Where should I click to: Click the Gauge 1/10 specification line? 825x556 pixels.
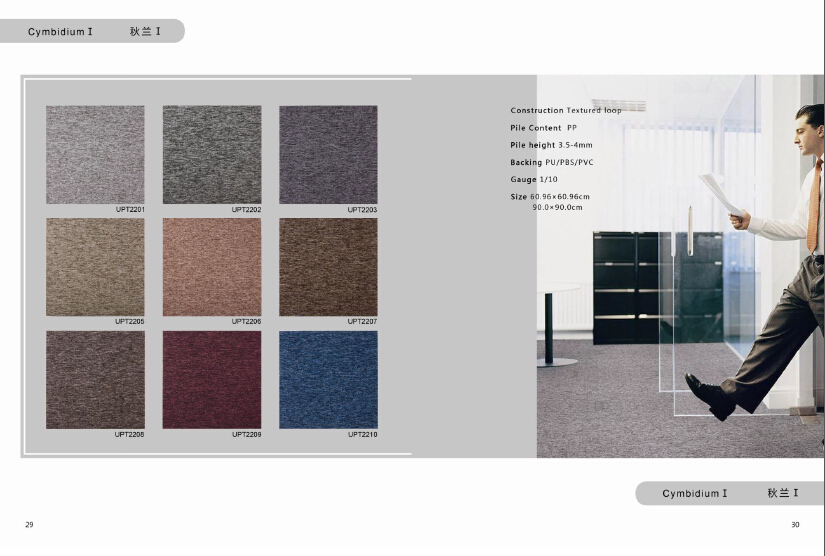(537, 179)
